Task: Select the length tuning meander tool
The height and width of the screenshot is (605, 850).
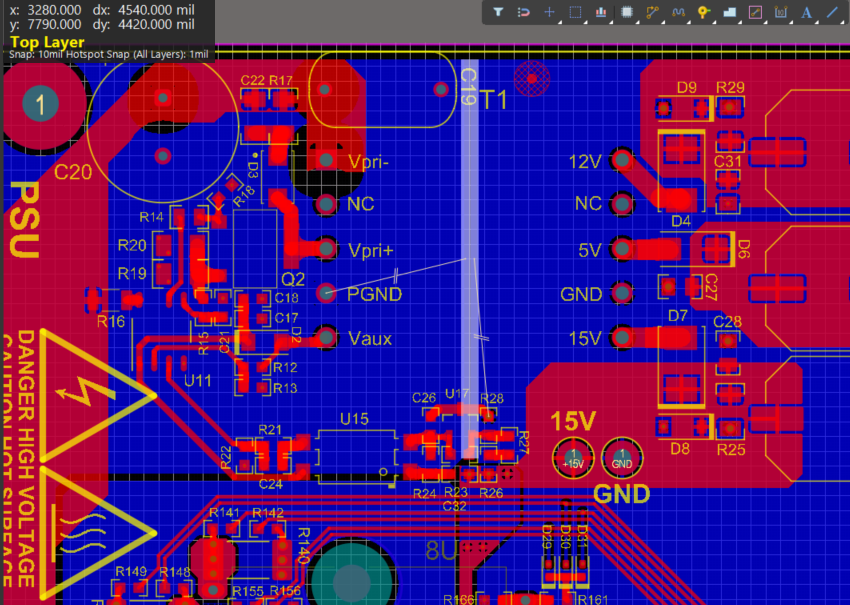Action: click(678, 12)
